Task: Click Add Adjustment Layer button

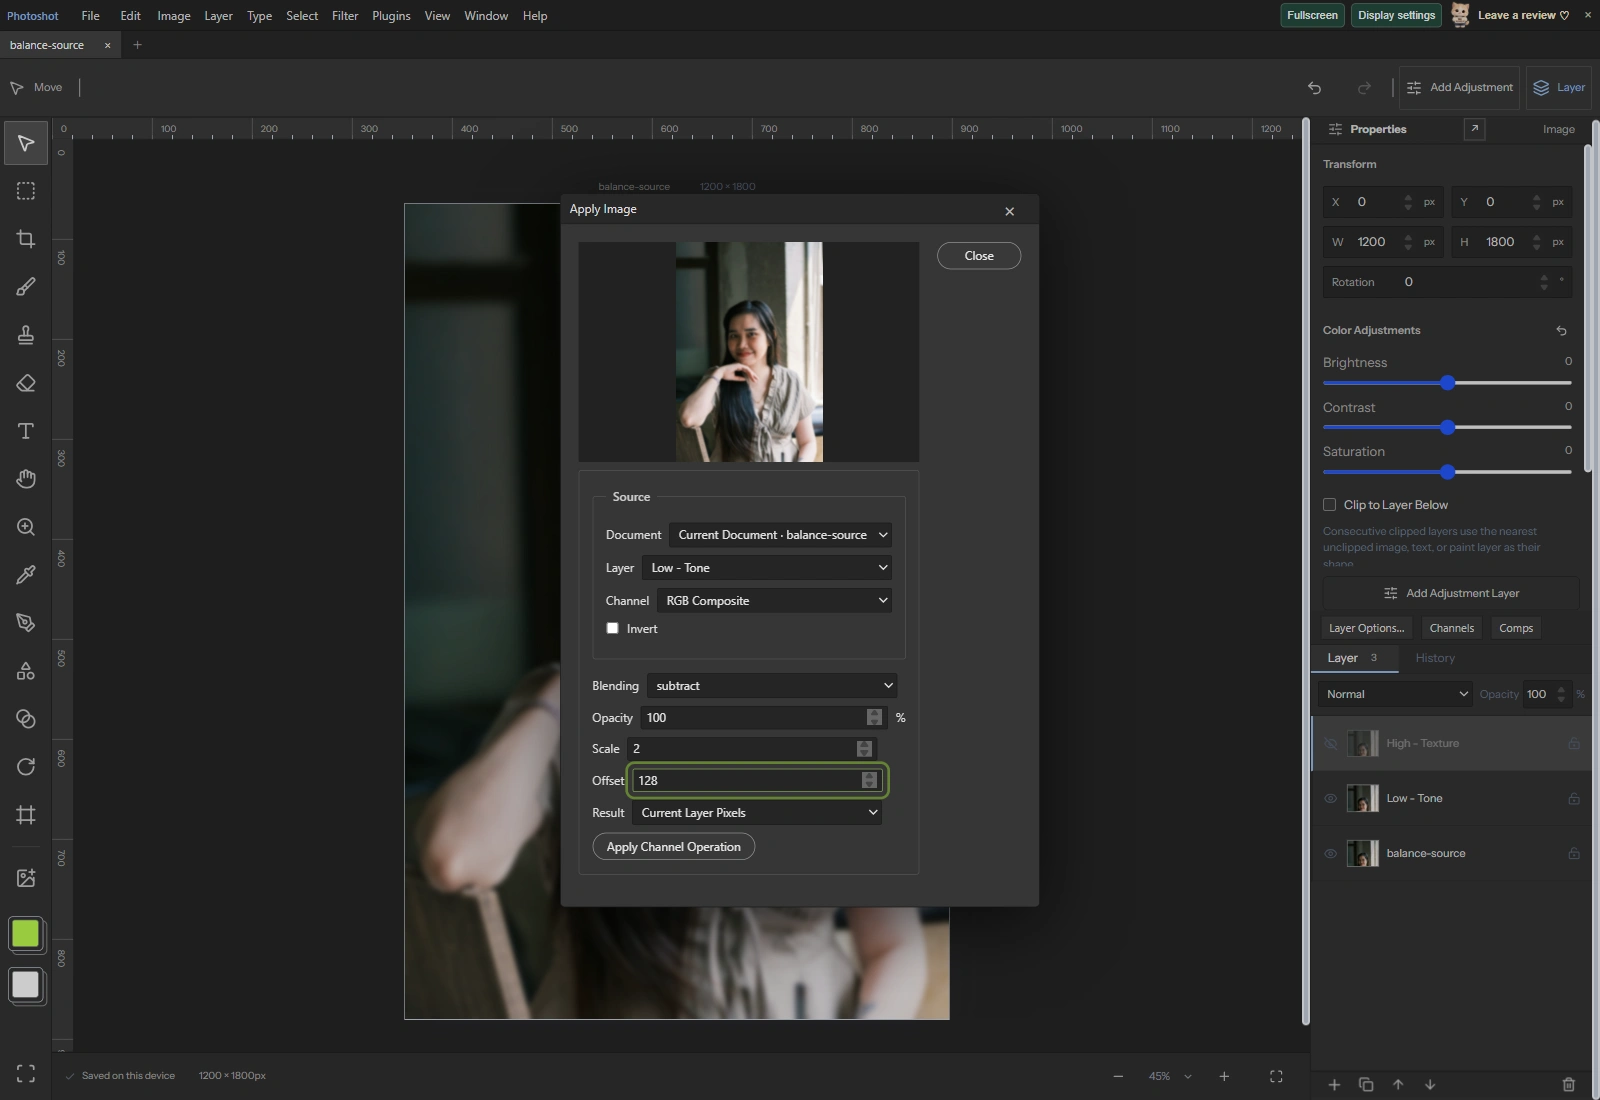Action: [1451, 593]
